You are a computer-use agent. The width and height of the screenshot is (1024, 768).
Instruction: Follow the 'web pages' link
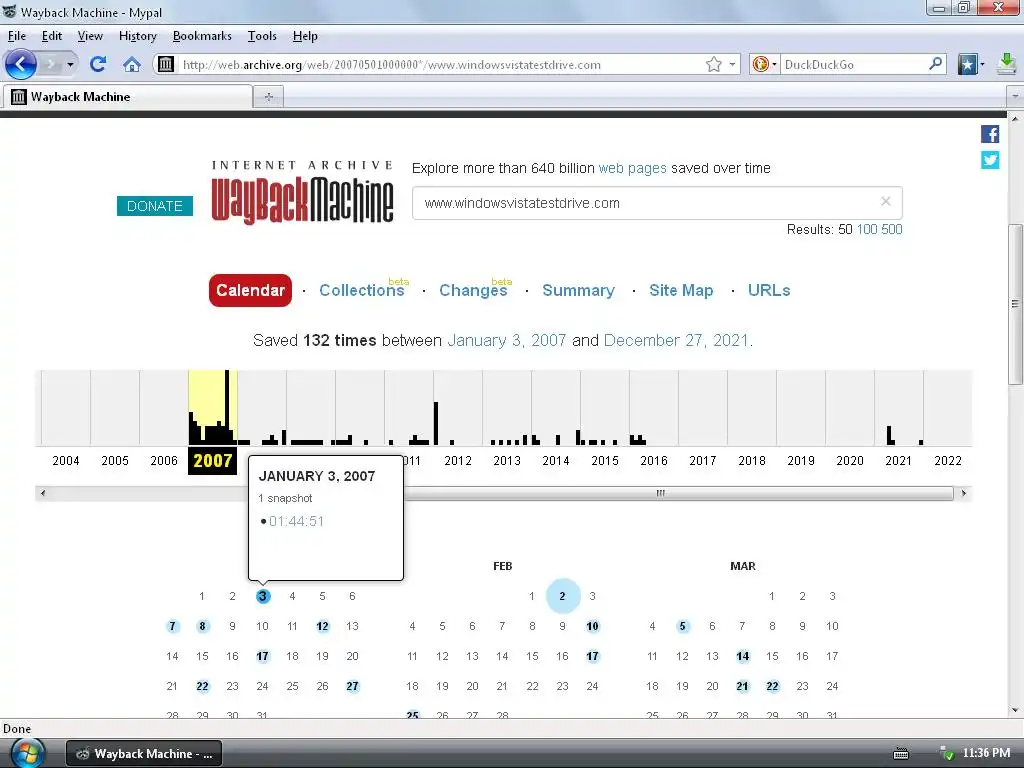pyautogui.click(x=632, y=168)
